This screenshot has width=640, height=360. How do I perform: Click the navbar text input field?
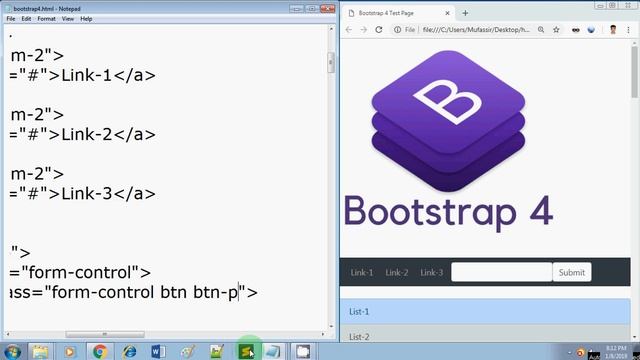pyautogui.click(x=502, y=272)
